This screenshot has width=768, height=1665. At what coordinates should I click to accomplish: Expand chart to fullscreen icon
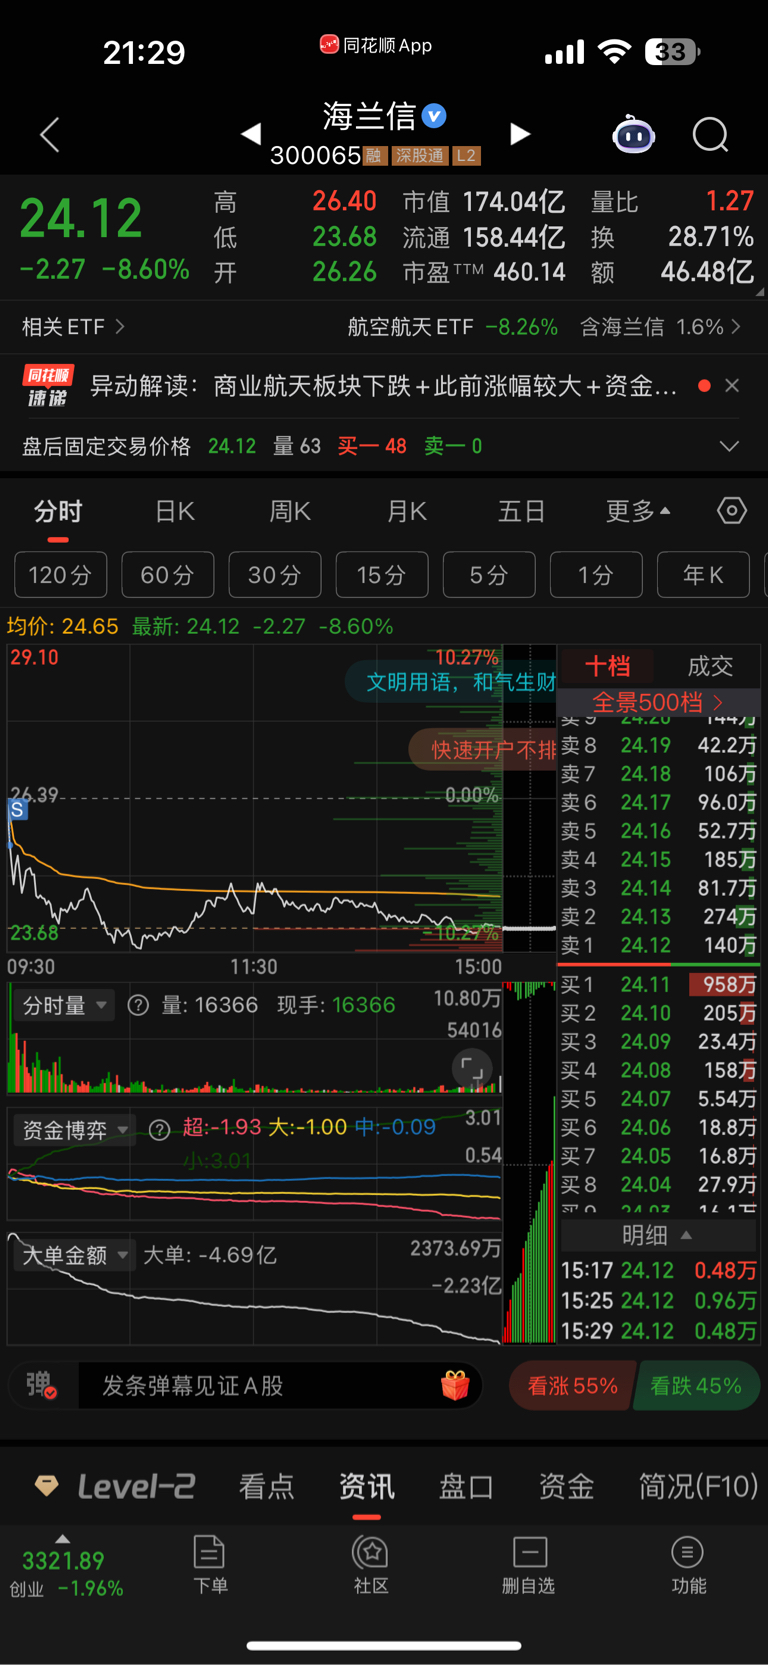tap(472, 1069)
